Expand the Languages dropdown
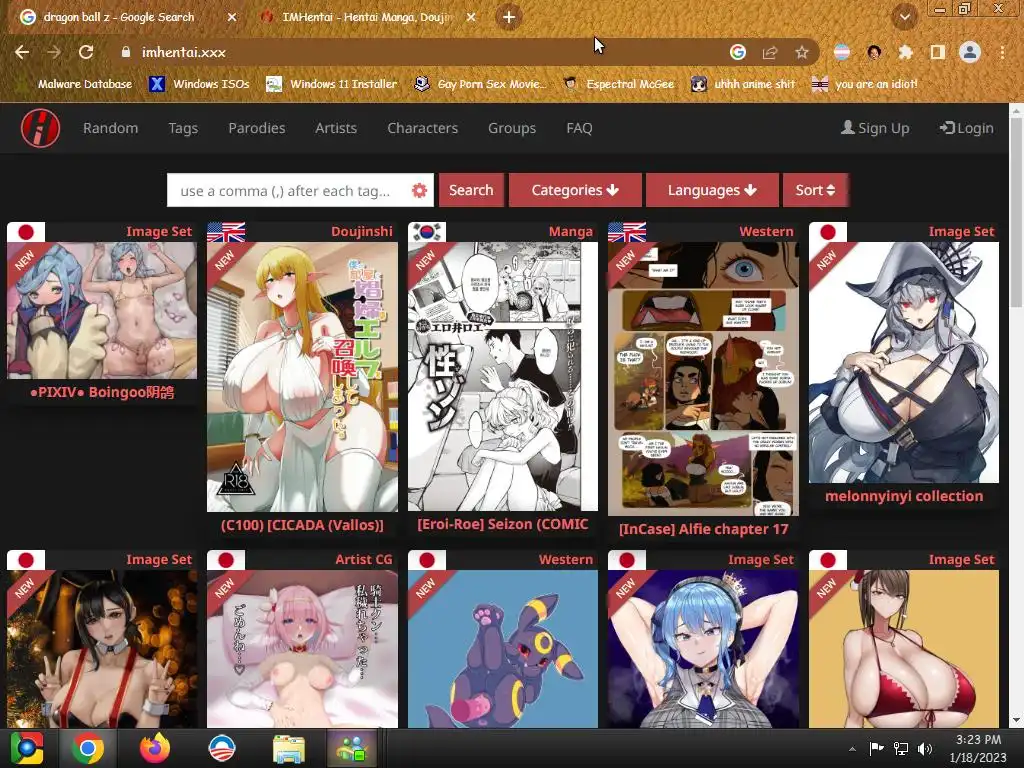This screenshot has width=1024, height=768. click(x=712, y=190)
